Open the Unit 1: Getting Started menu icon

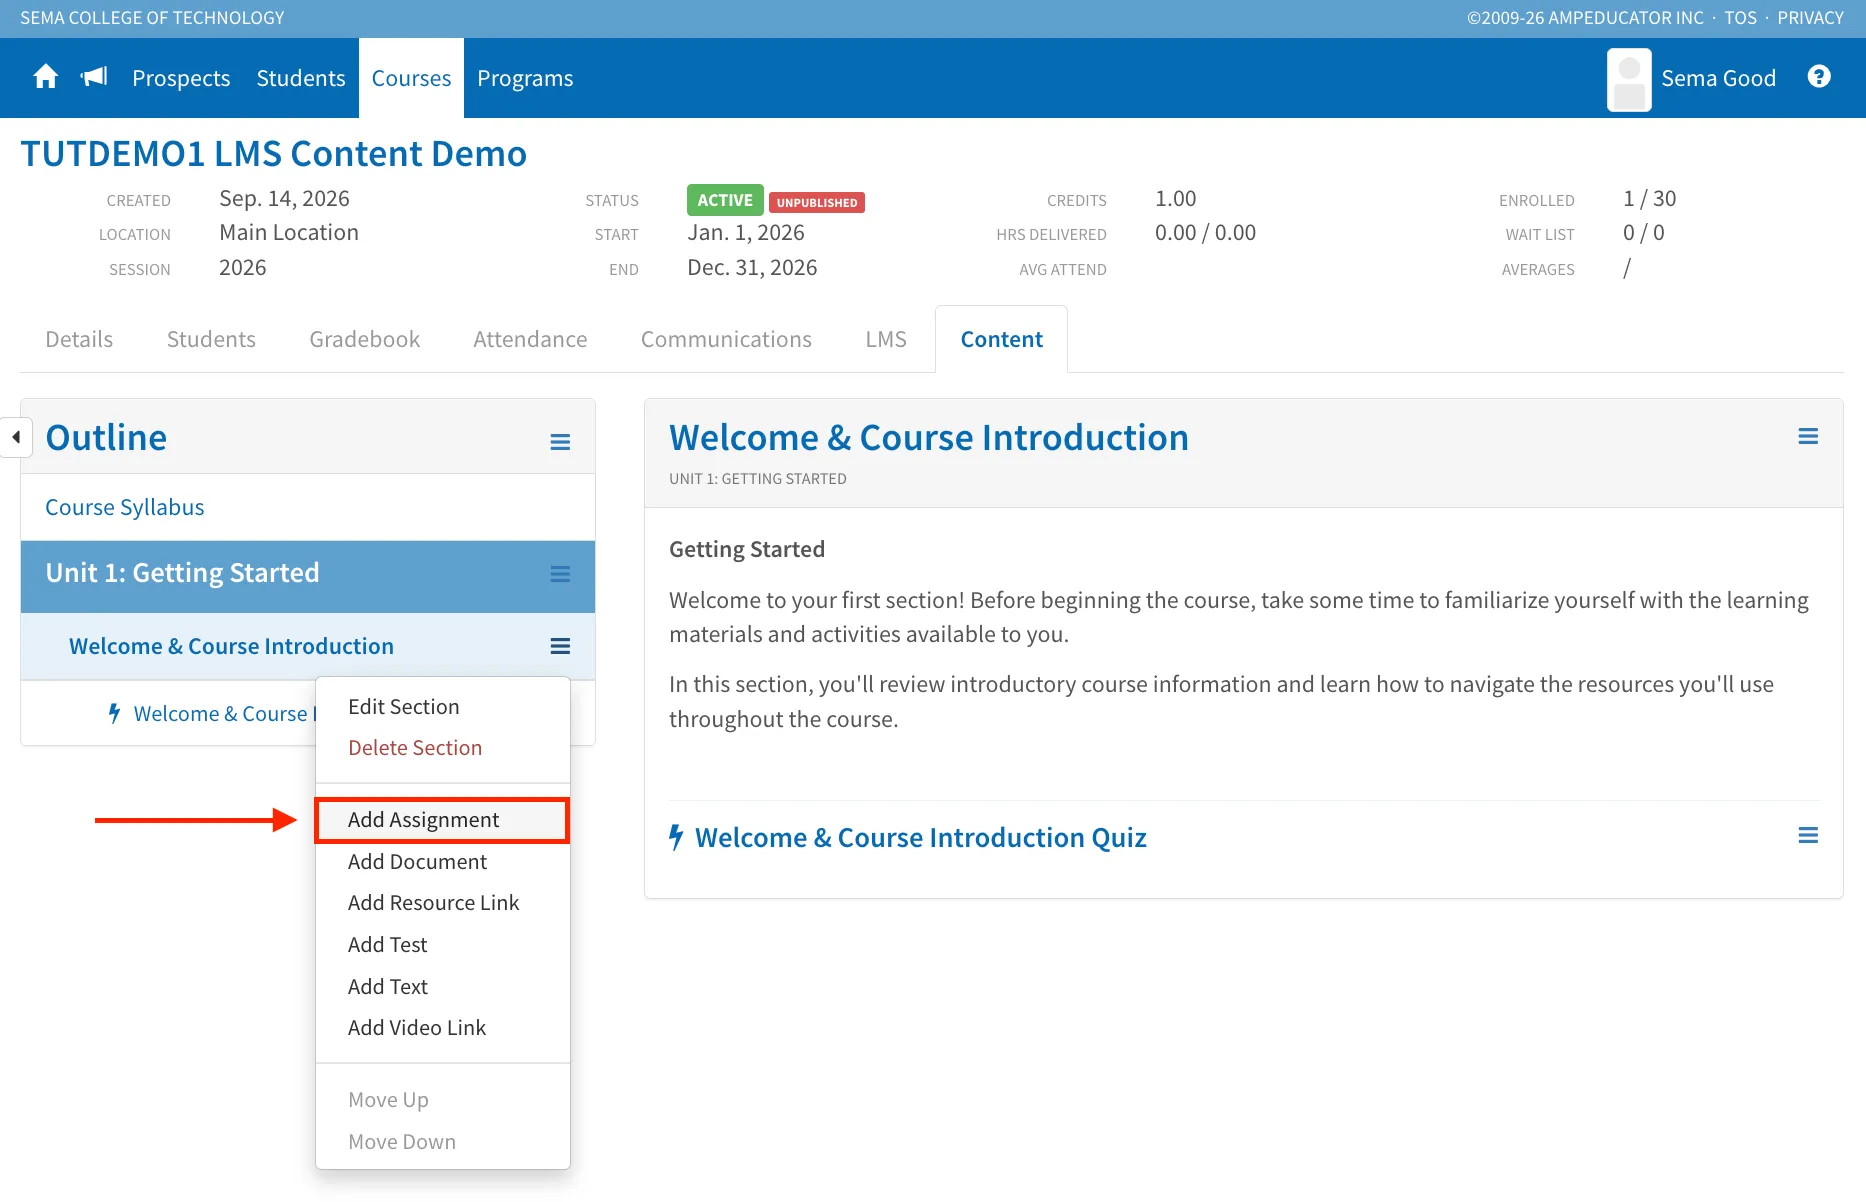(x=560, y=574)
